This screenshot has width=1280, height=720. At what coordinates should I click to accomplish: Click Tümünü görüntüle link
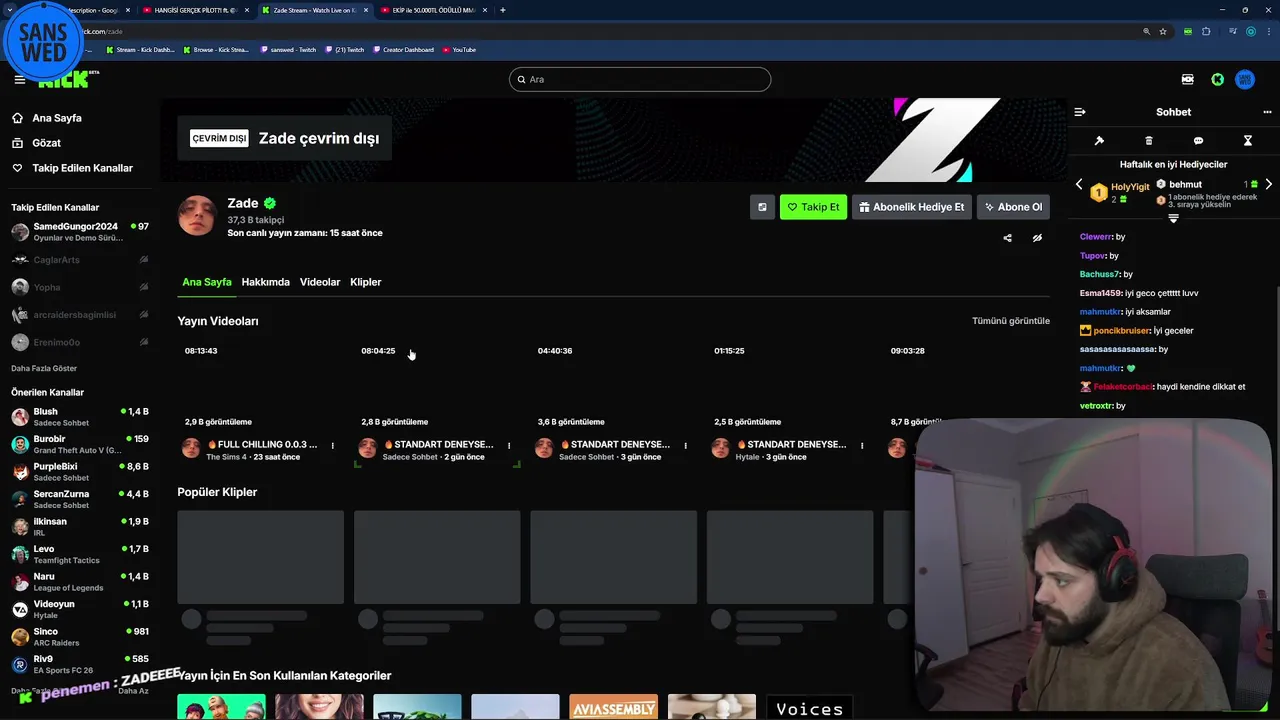pyautogui.click(x=1011, y=321)
